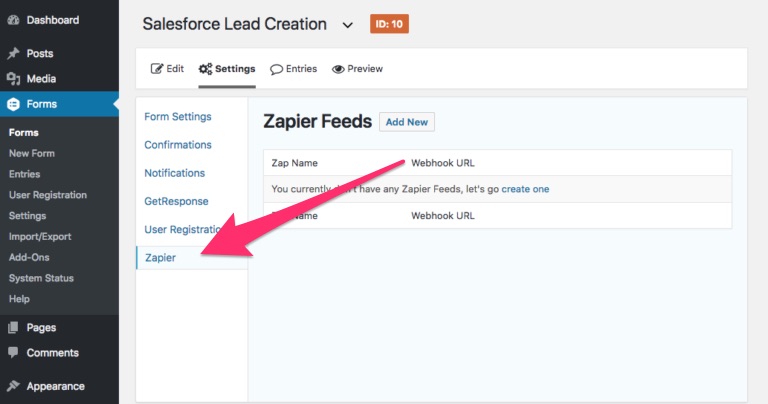This screenshot has width=768, height=404.
Task: Click the Add New feed button
Action: pos(407,122)
